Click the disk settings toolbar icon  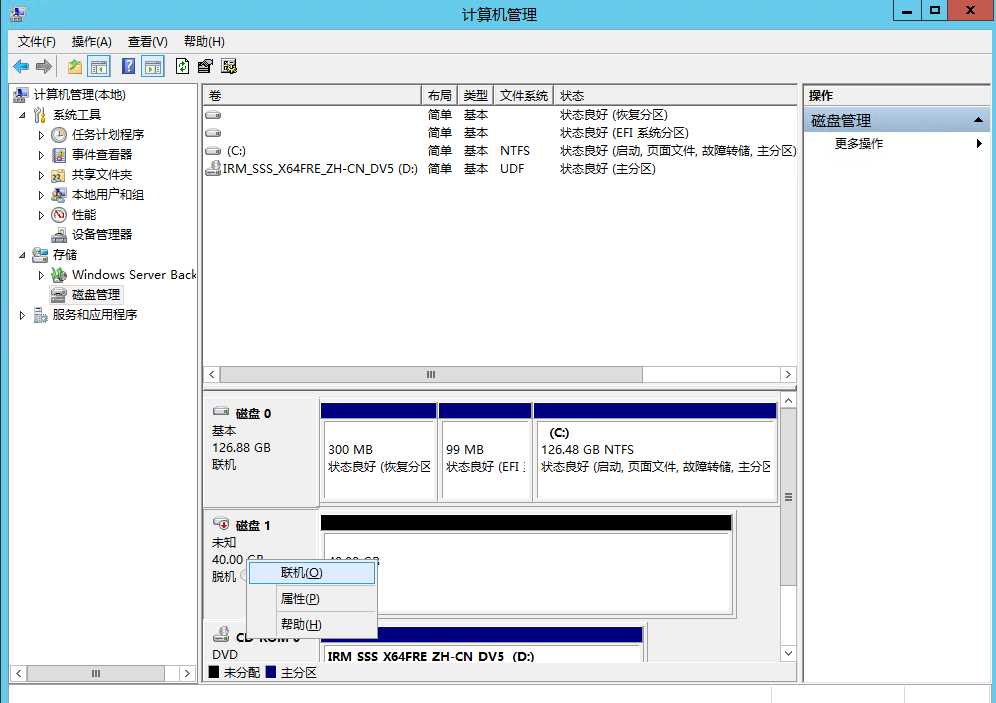click(x=229, y=66)
